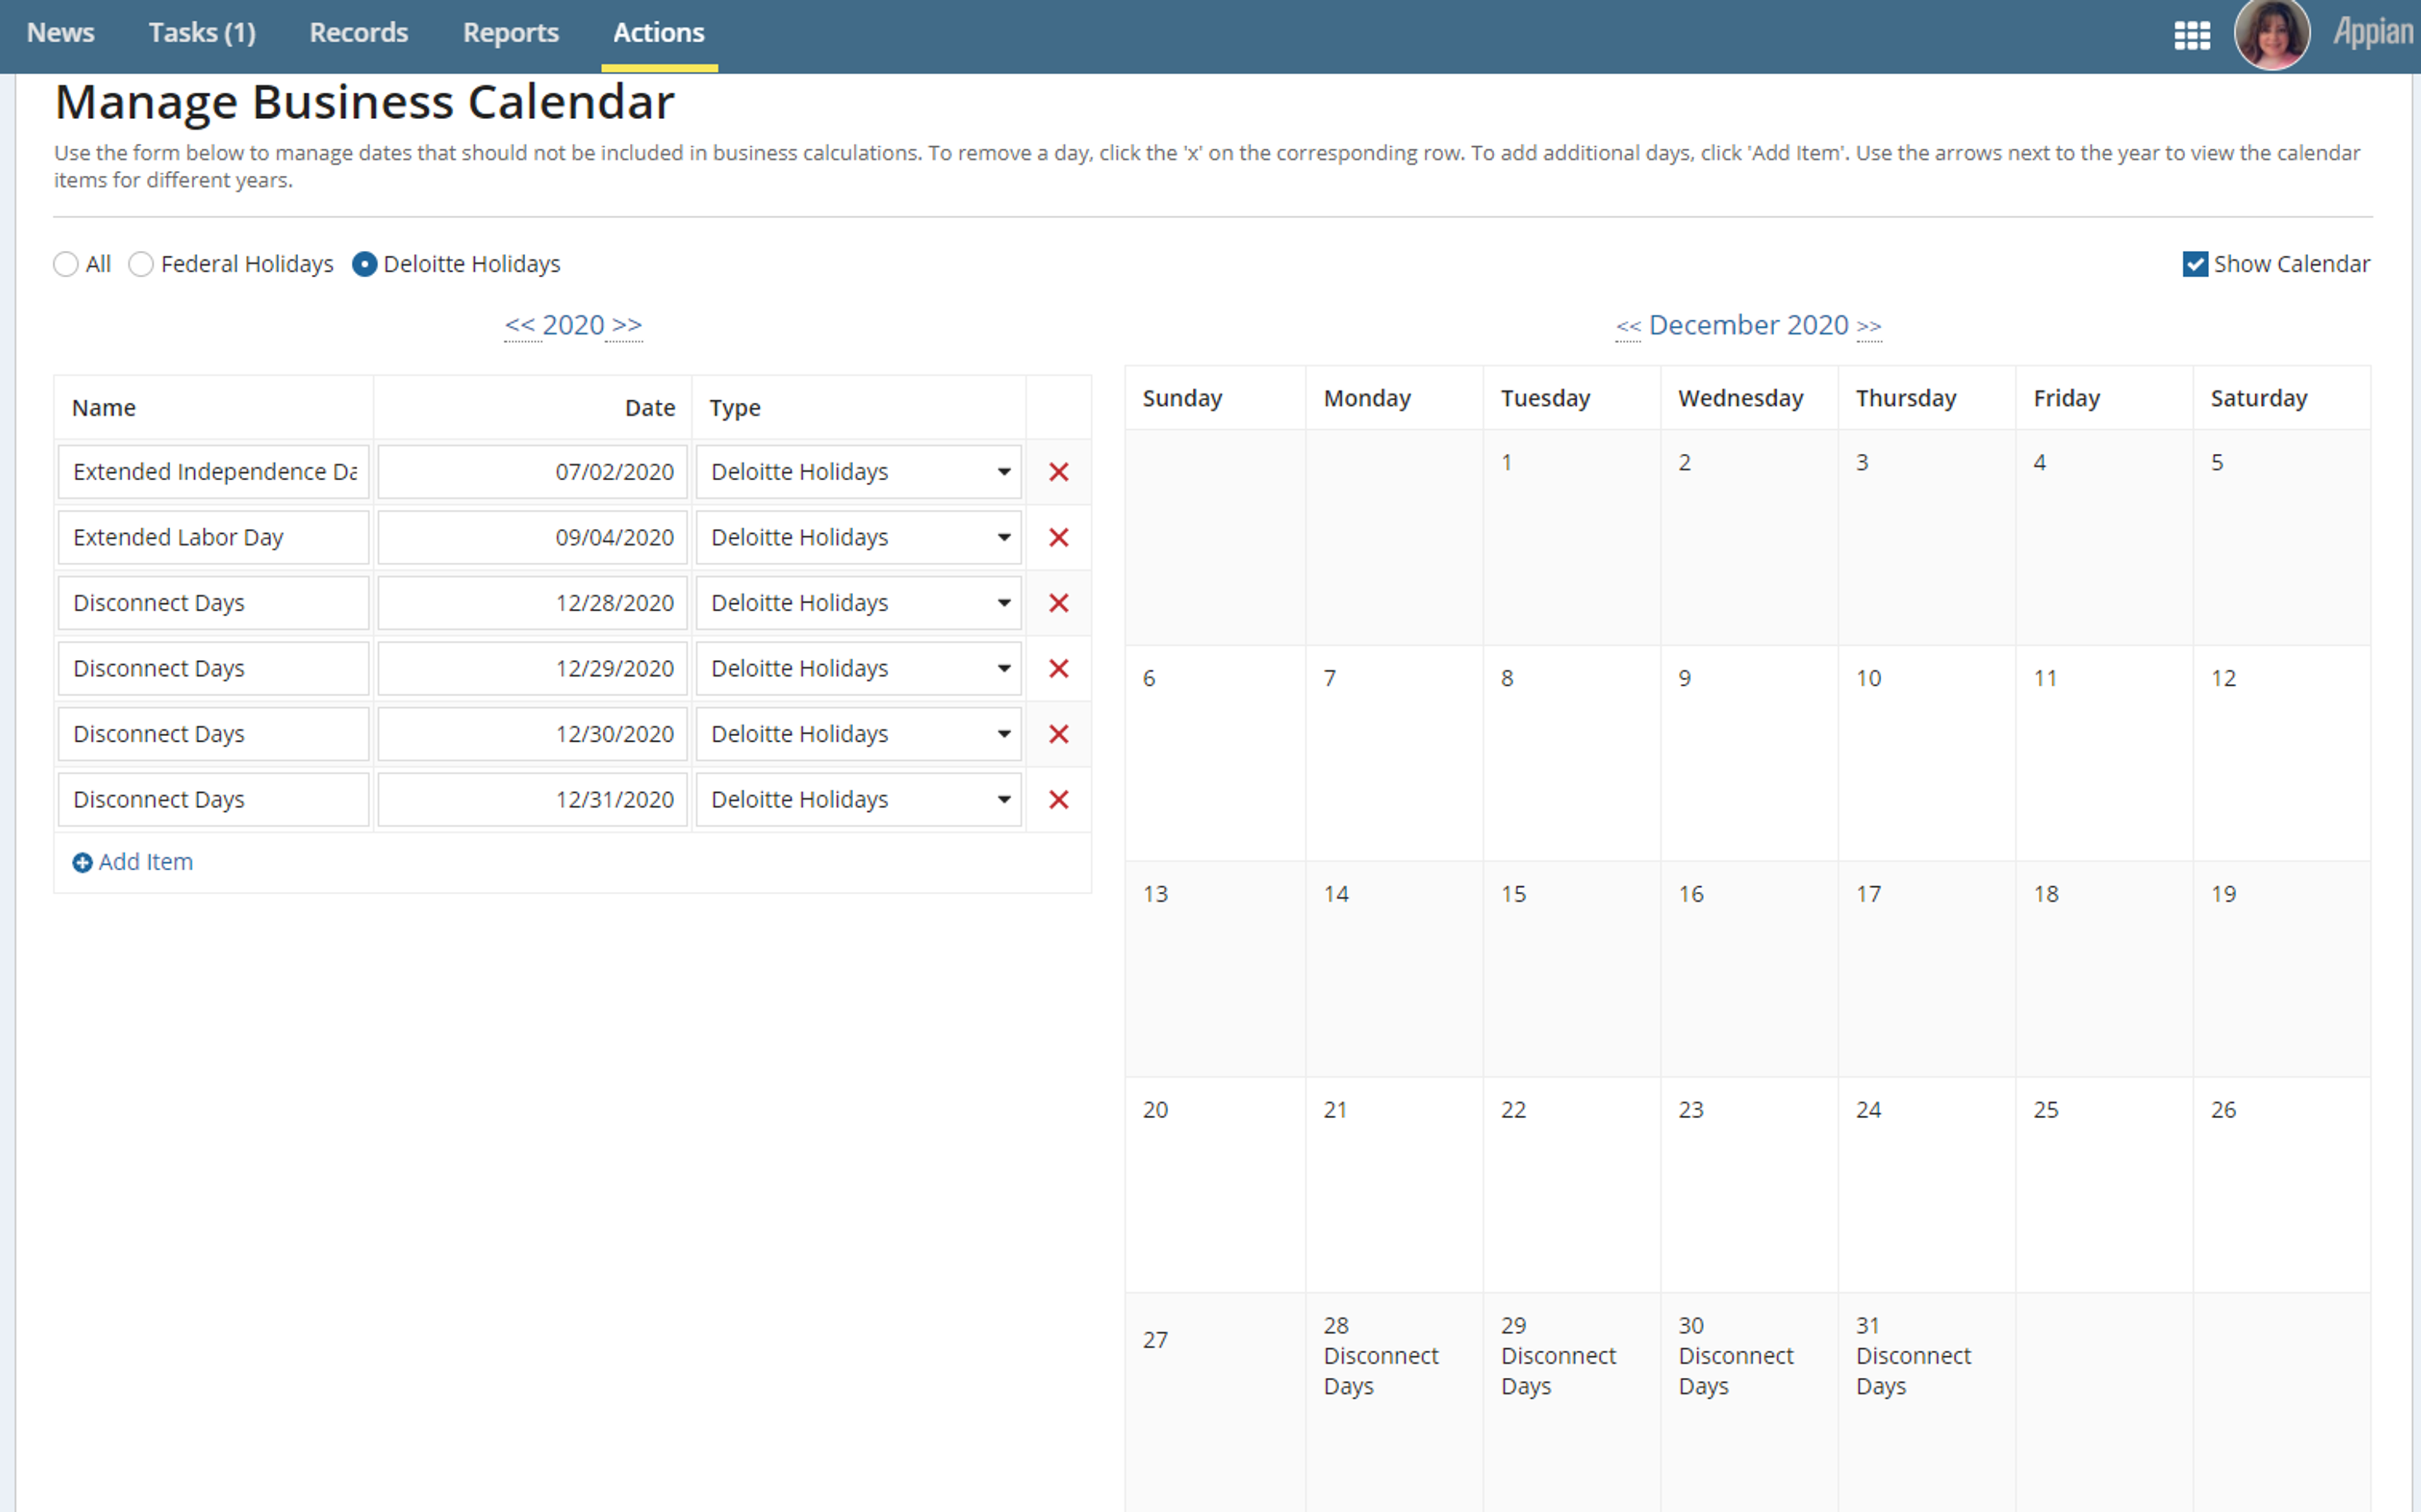Remove the 12/31/2020 Disconnect Days row
2421x1512 pixels.
(1058, 799)
